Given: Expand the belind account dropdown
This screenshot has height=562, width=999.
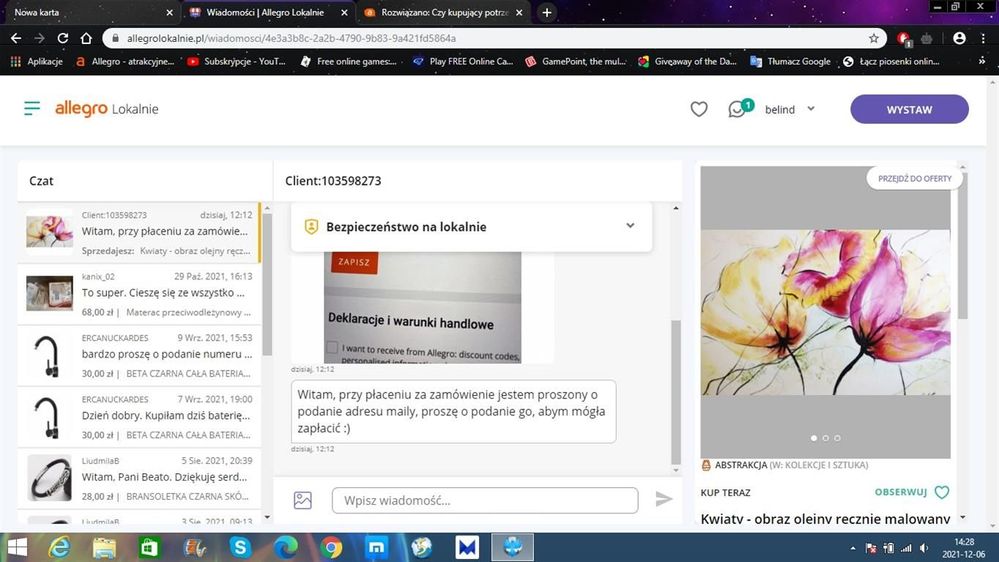Looking at the screenshot, I should click(x=790, y=109).
